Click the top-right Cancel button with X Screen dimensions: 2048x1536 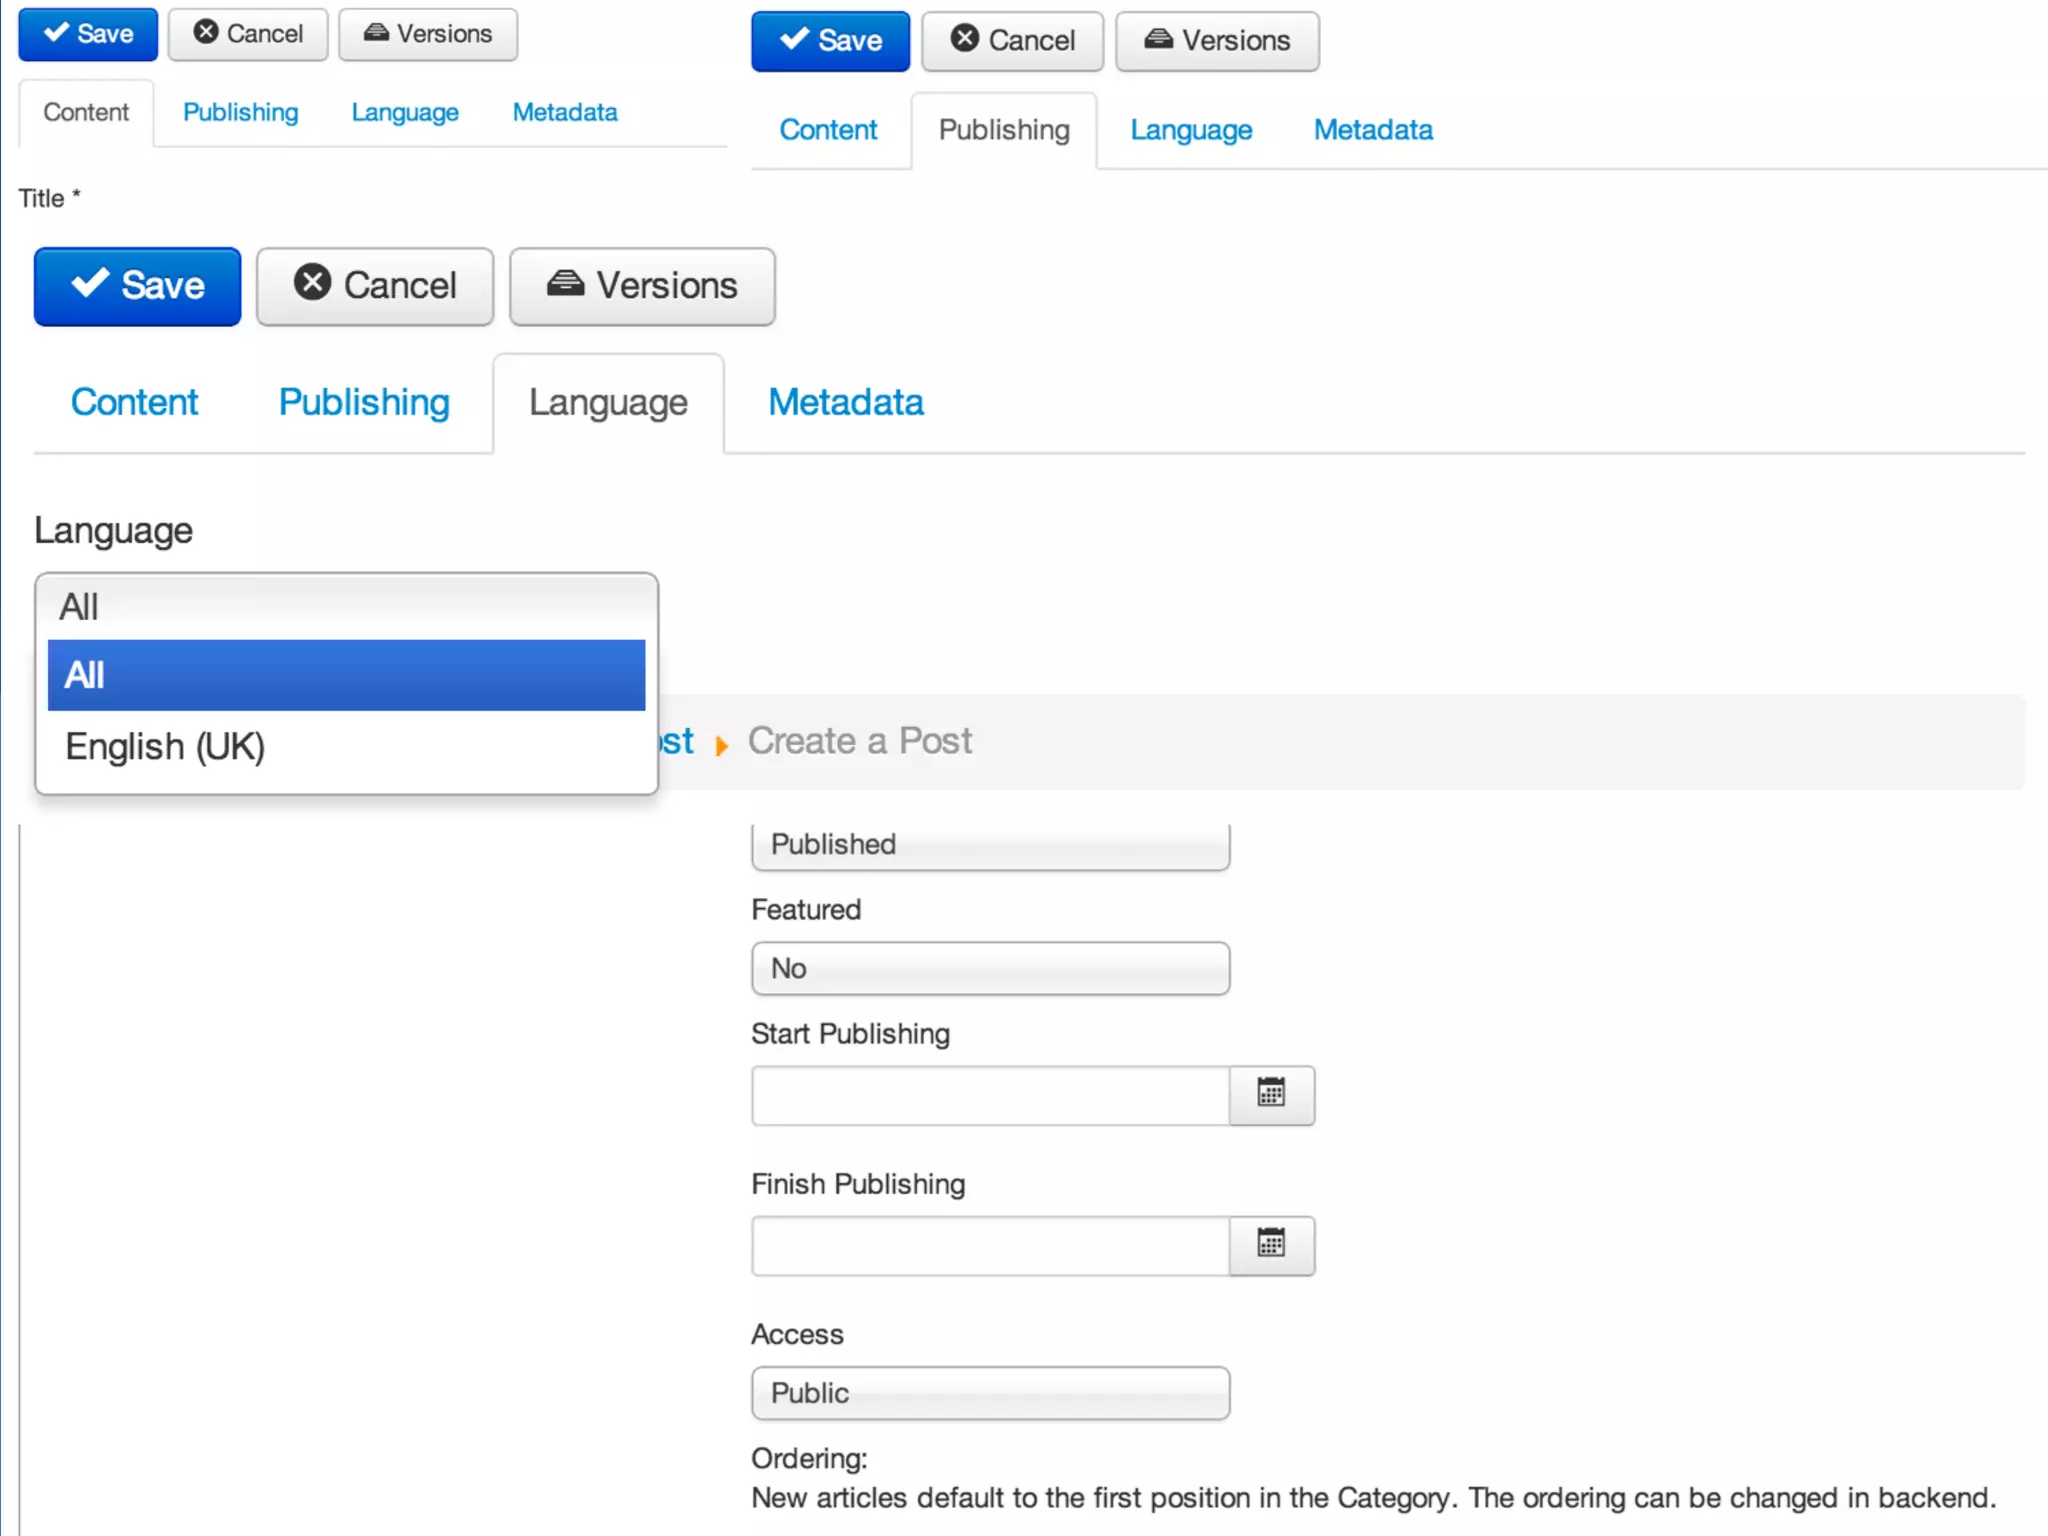(x=1012, y=40)
